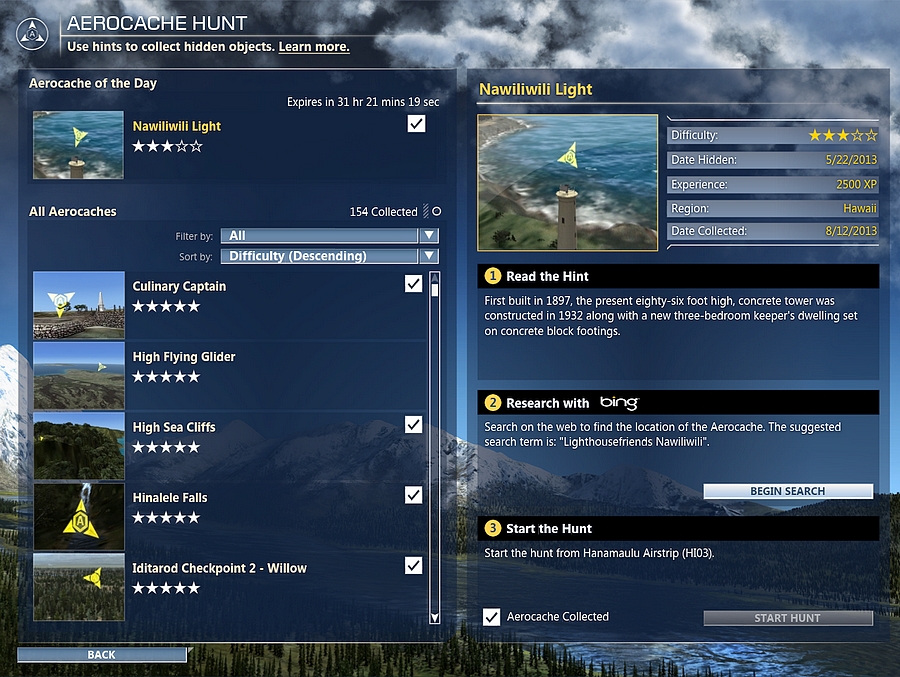Select the Nawiliwili Light thumbnail in Aerocache of the Day

pos(78,145)
